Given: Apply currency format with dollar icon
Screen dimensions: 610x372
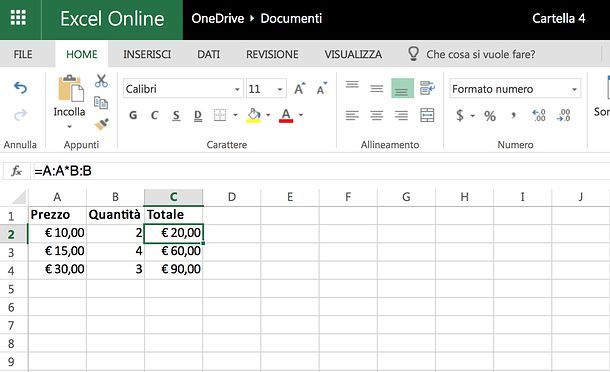Looking at the screenshot, I should (460, 115).
